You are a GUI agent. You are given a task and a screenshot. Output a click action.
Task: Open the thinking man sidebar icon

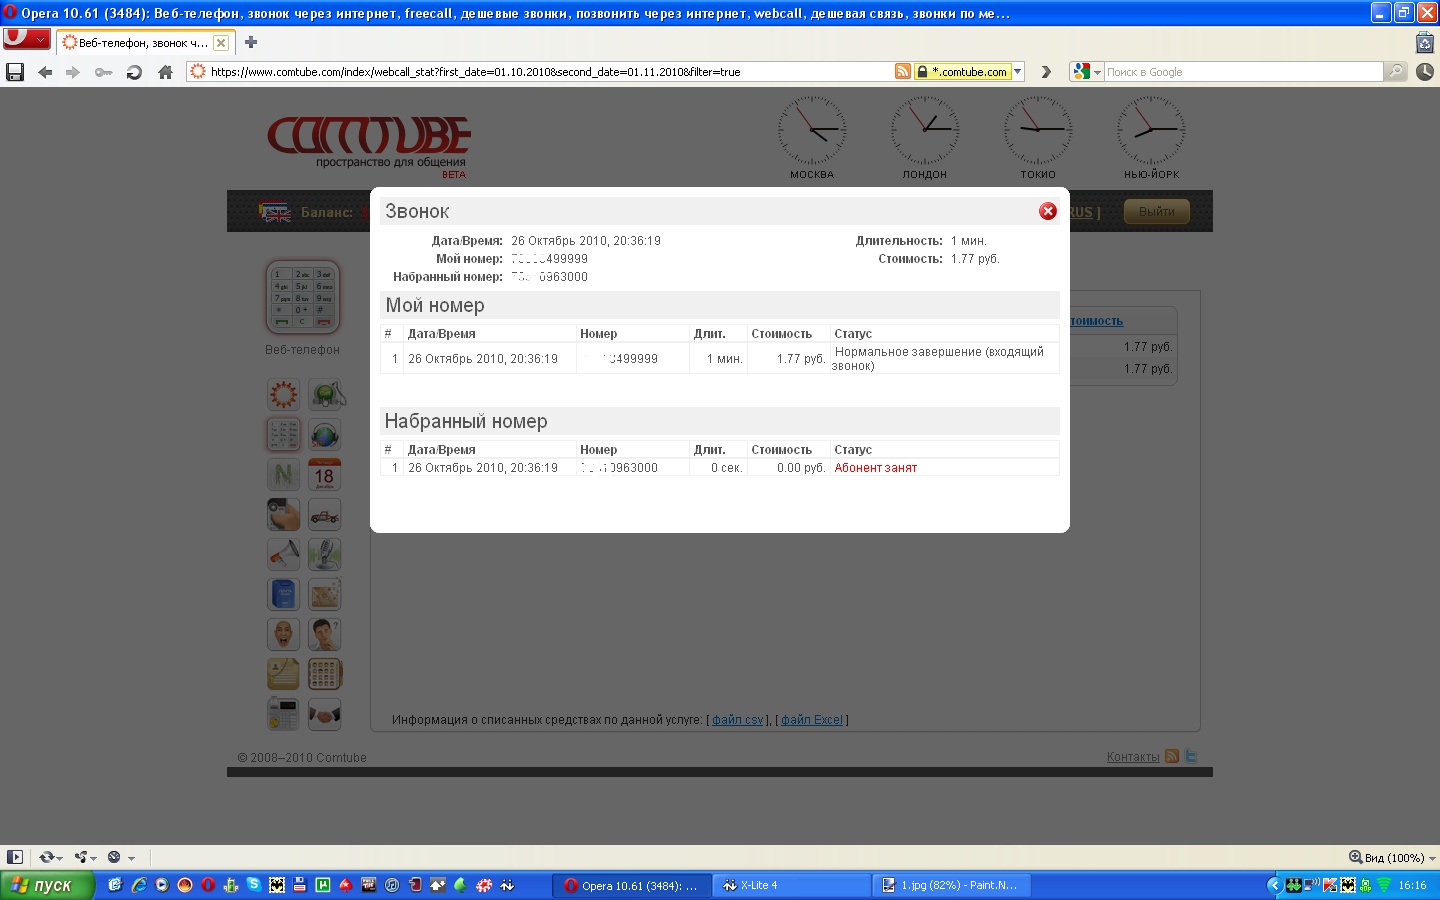325,634
